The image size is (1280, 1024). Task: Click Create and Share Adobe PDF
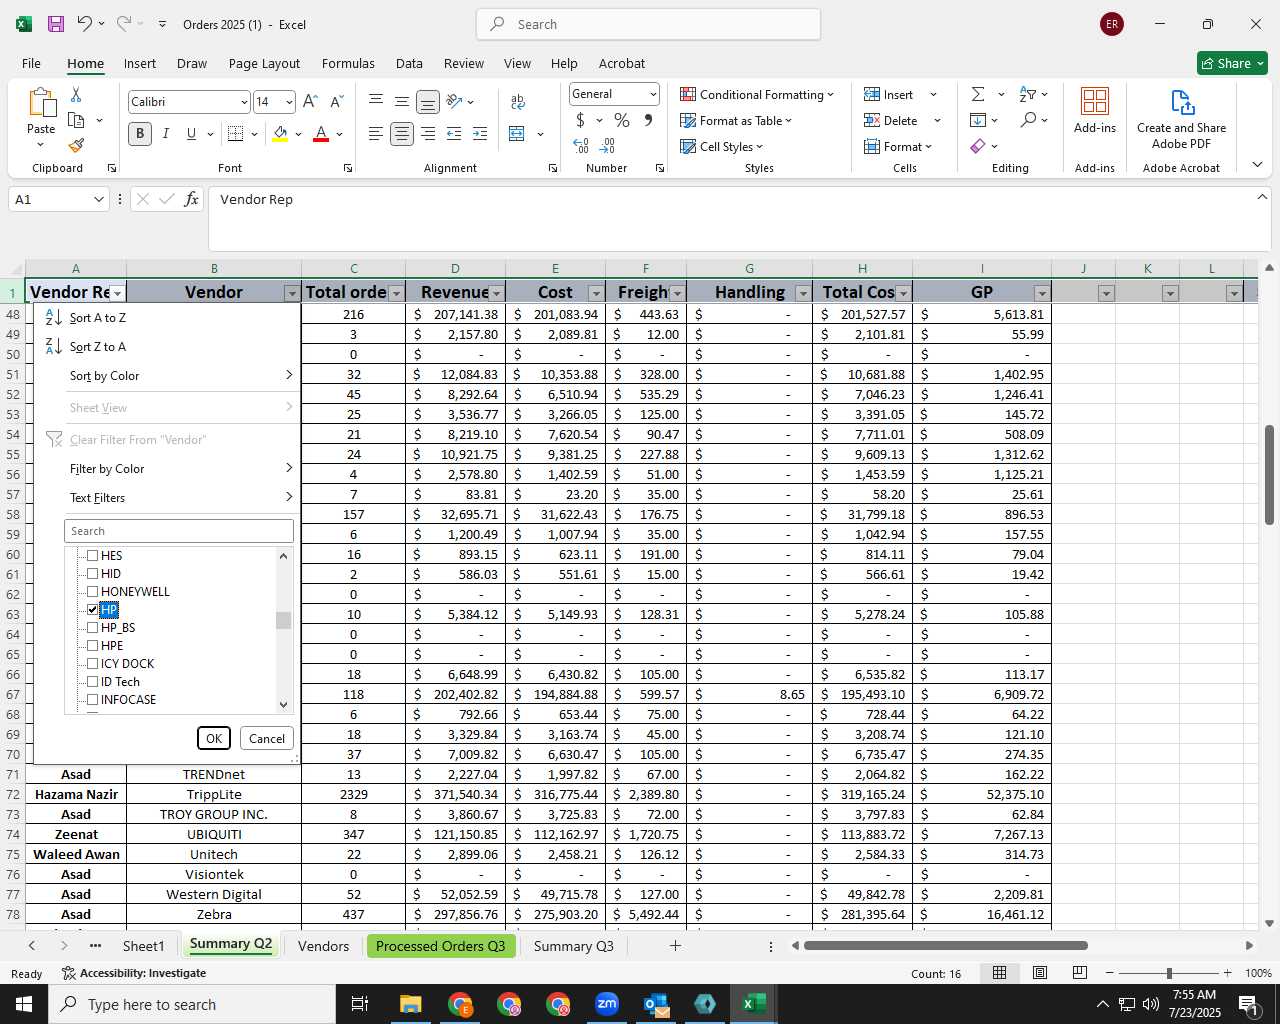1181,119
